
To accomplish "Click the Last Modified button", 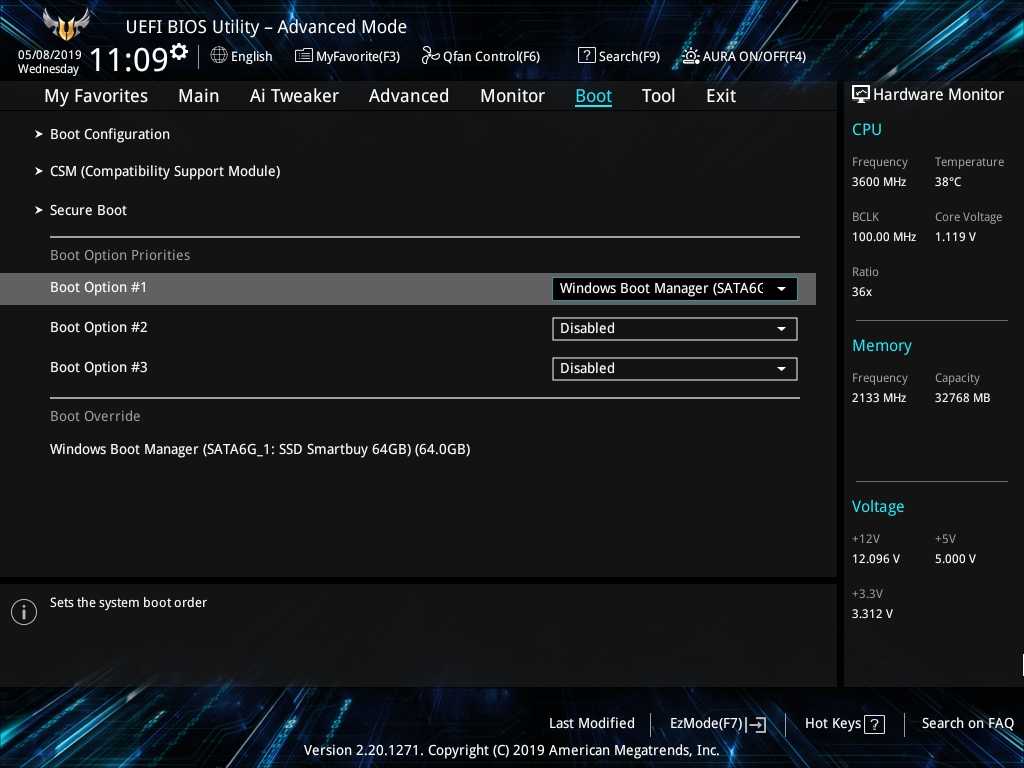I will [x=591, y=723].
